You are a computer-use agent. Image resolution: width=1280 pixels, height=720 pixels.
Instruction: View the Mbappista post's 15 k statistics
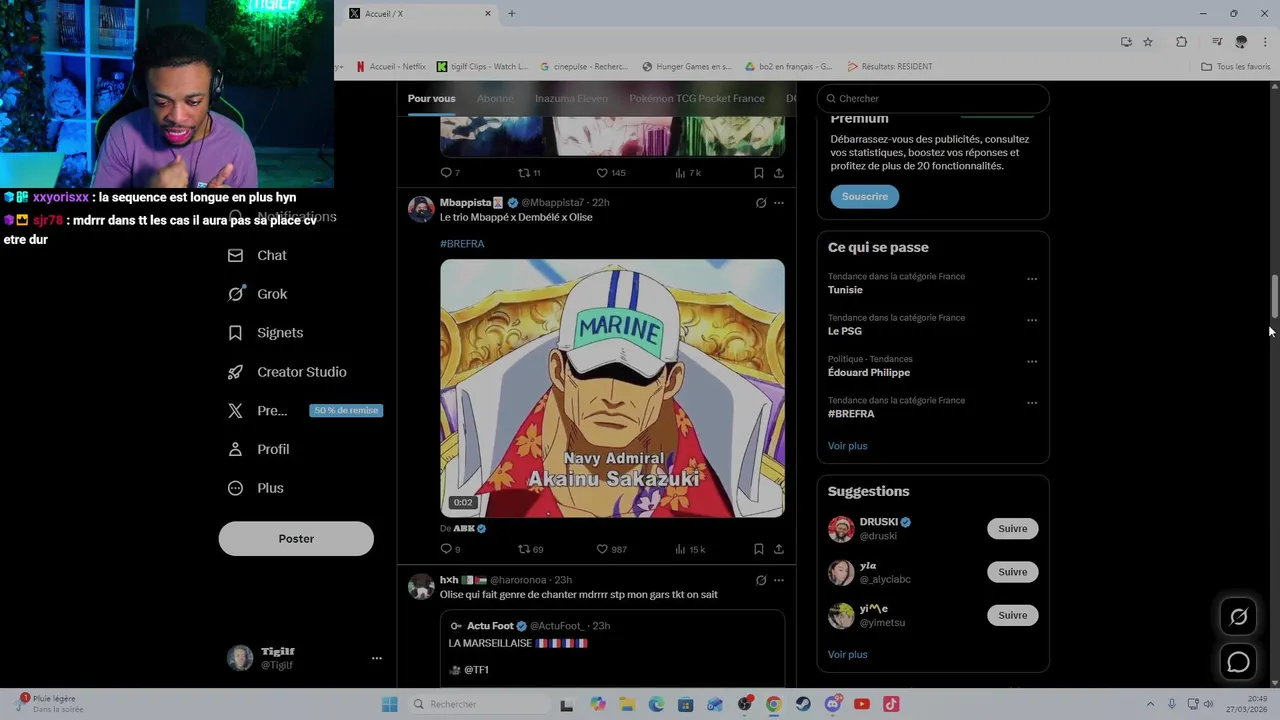[690, 549]
